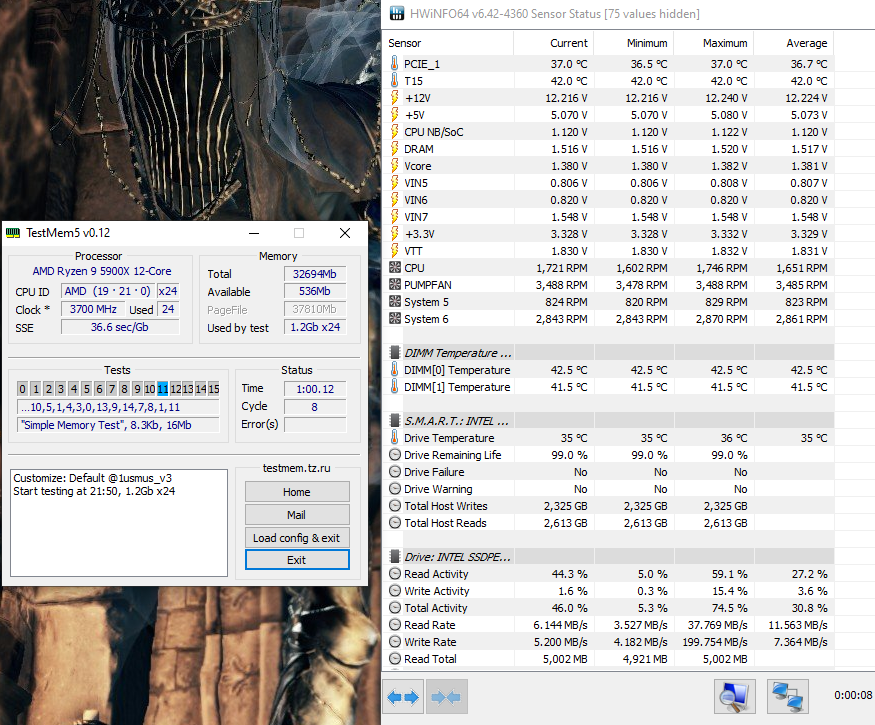Click the System 6 fan icon

coord(395,319)
